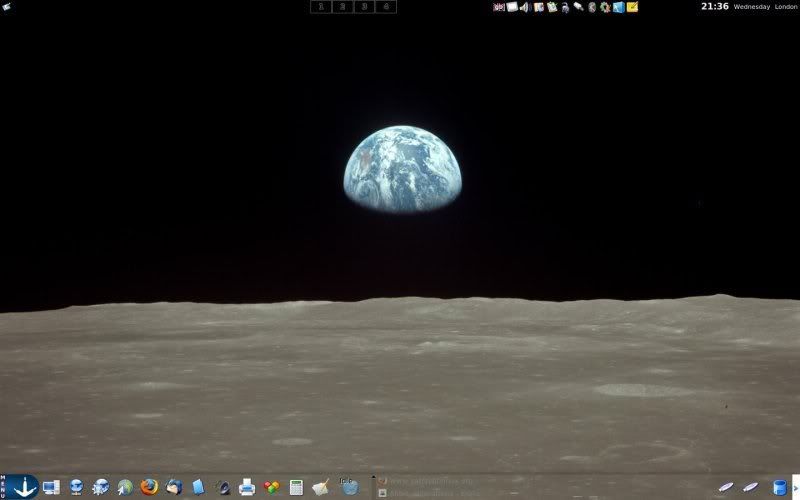Image resolution: width=800 pixels, height=500 pixels.
Task: Click the grey device tray icon
Action: (x=592, y=7)
